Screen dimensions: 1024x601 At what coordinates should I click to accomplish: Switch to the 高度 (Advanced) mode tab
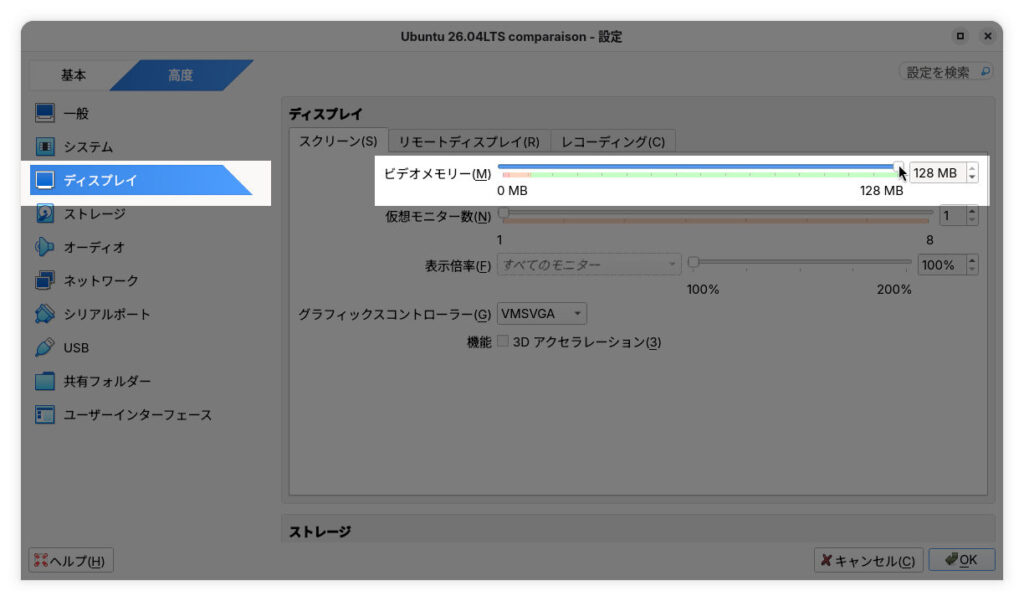tap(181, 75)
